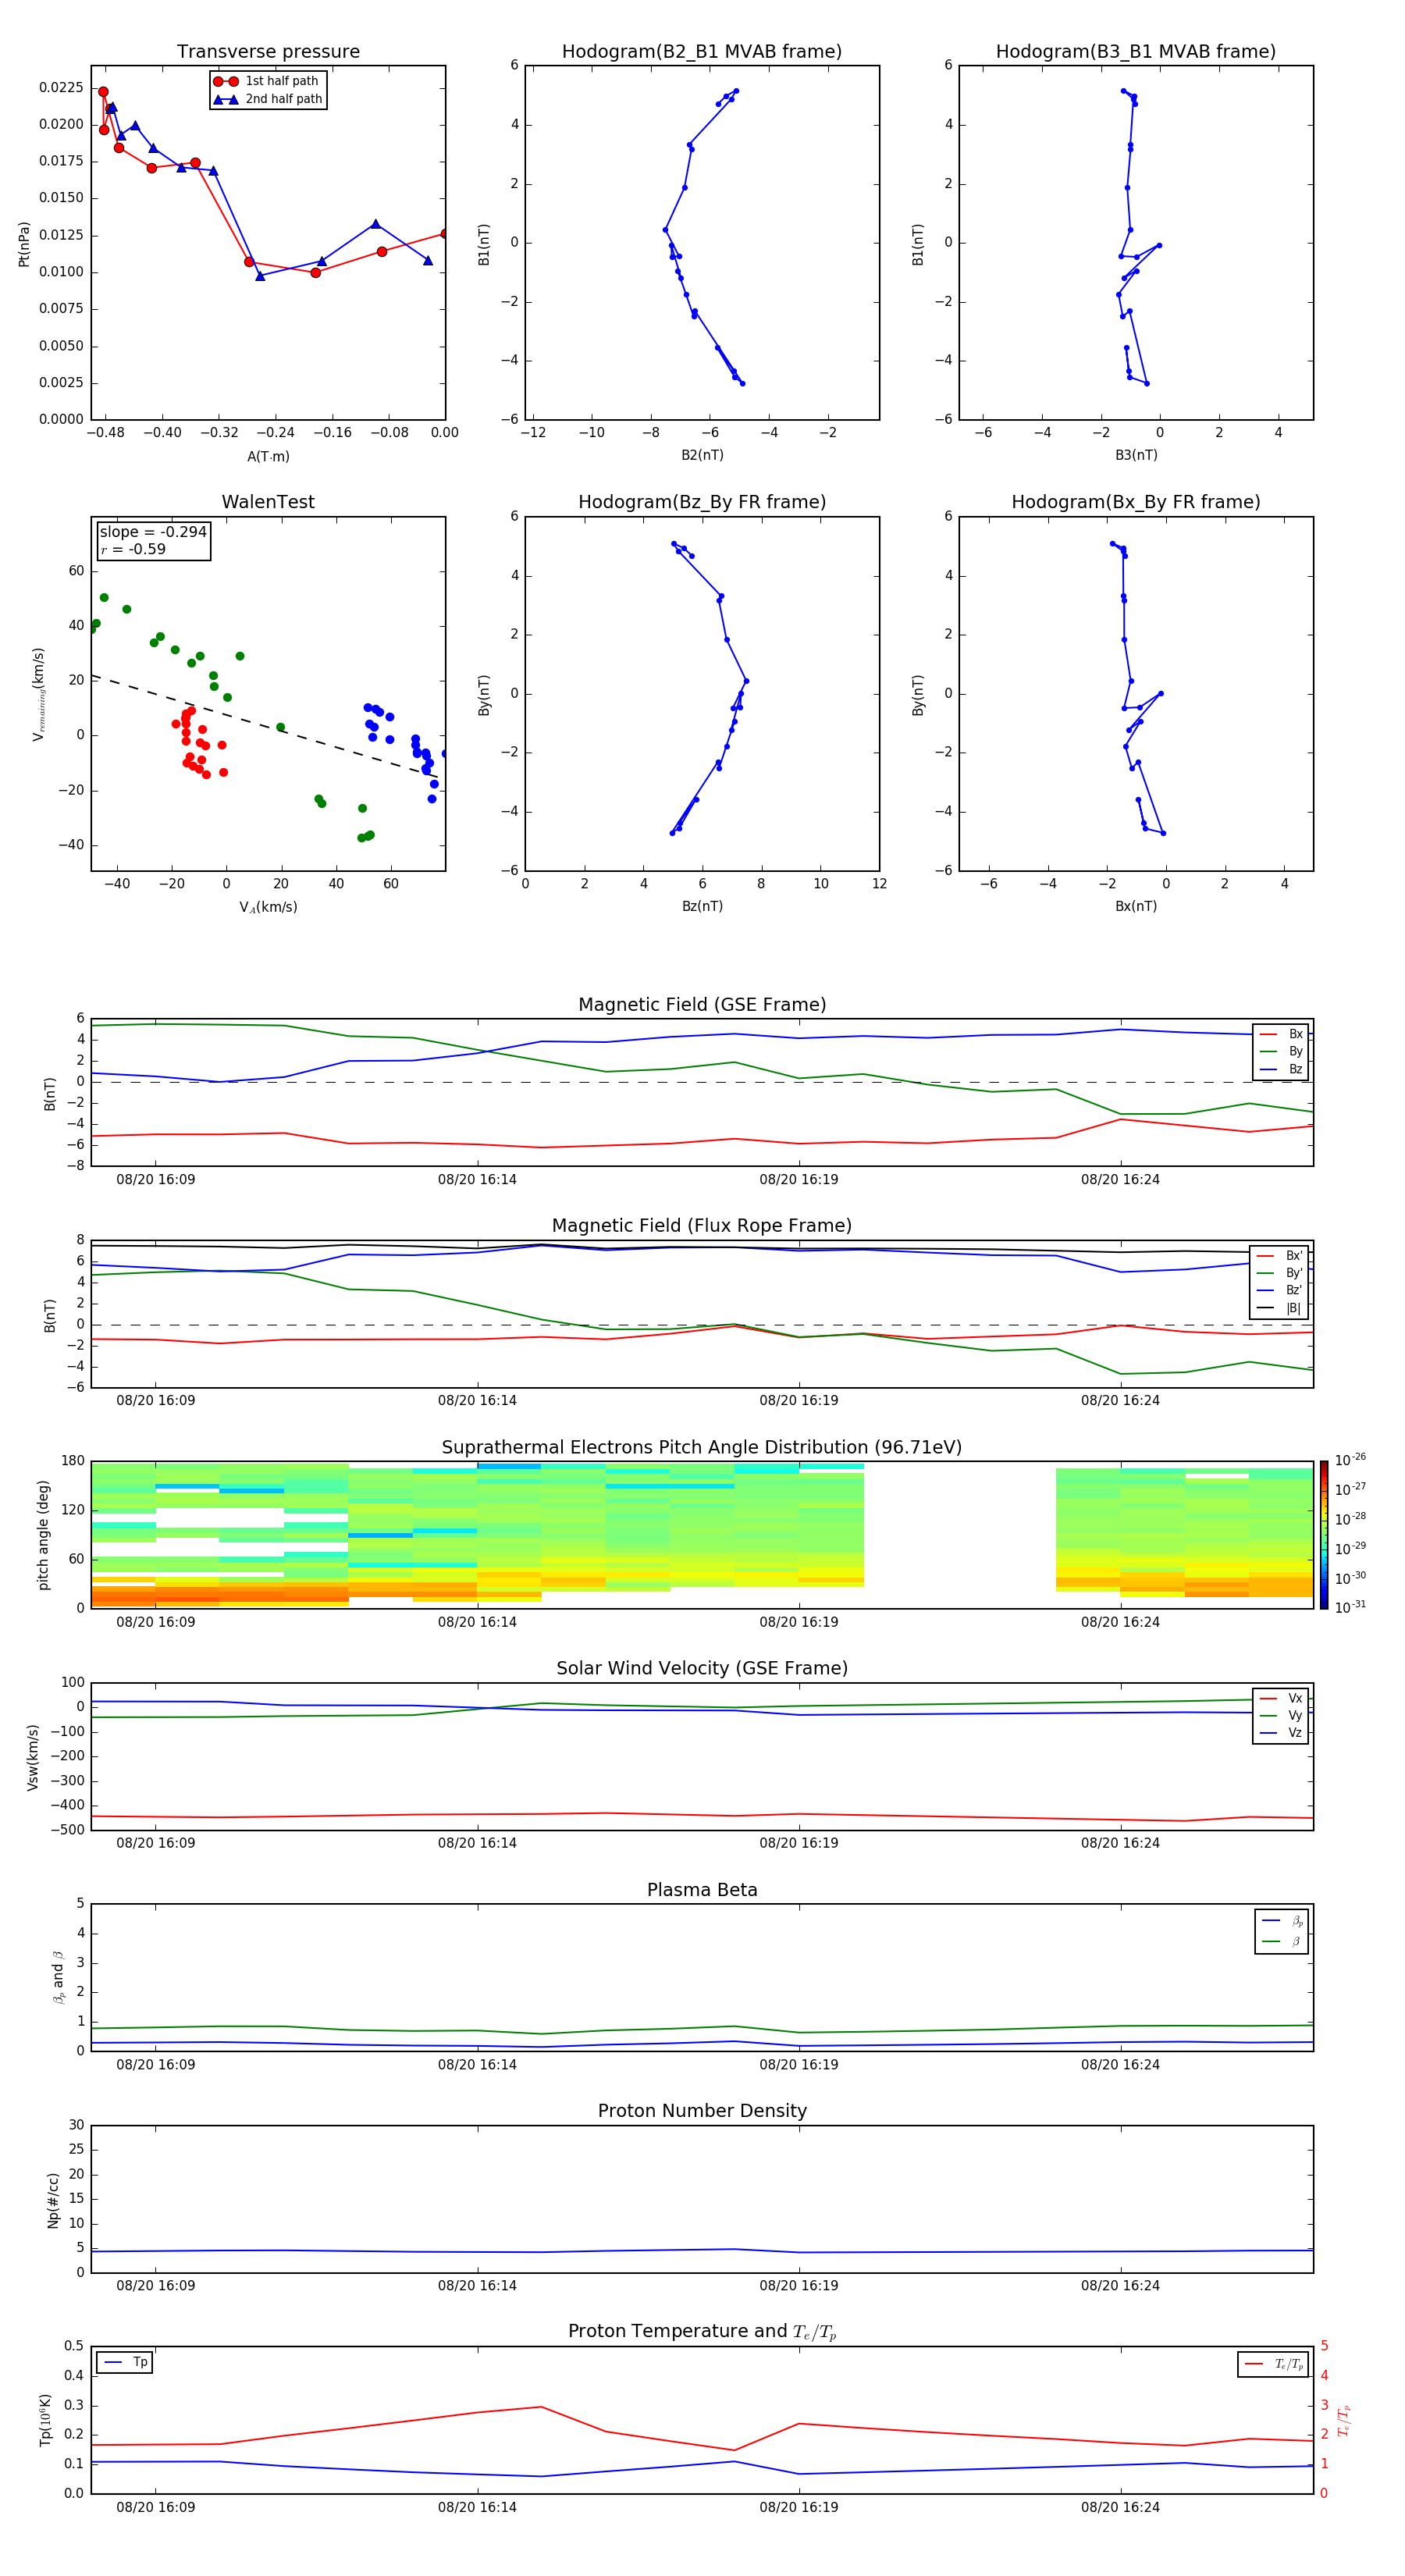Click the By' legend entry
This screenshot has width=1405, height=2576.
pyautogui.click(x=1280, y=1273)
